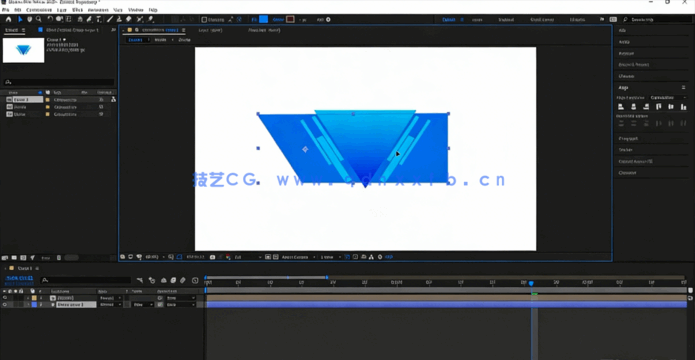Open blending mode dropdown for second layer
Screen dimensions: 695x360
[111, 305]
